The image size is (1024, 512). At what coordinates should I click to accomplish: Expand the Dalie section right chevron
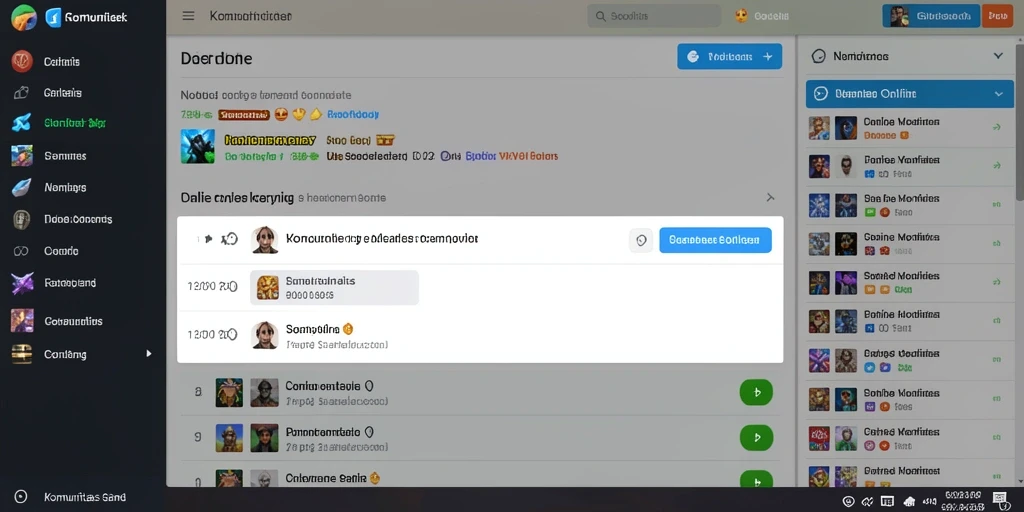(770, 197)
